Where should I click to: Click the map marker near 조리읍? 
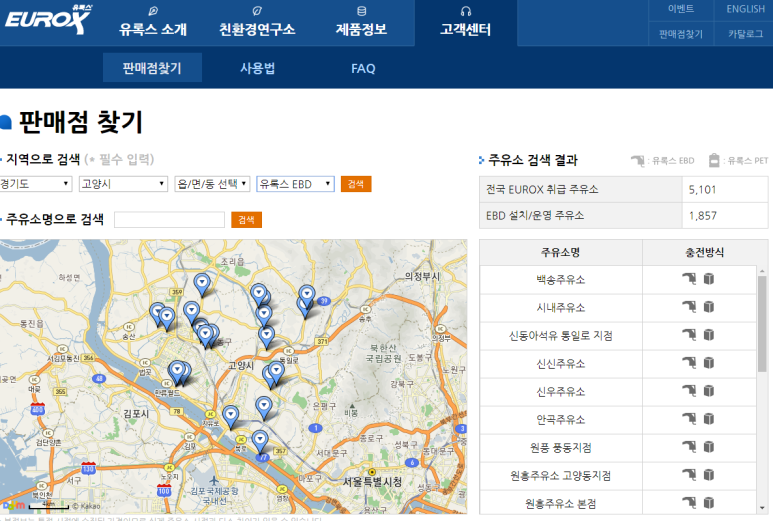pos(202,284)
